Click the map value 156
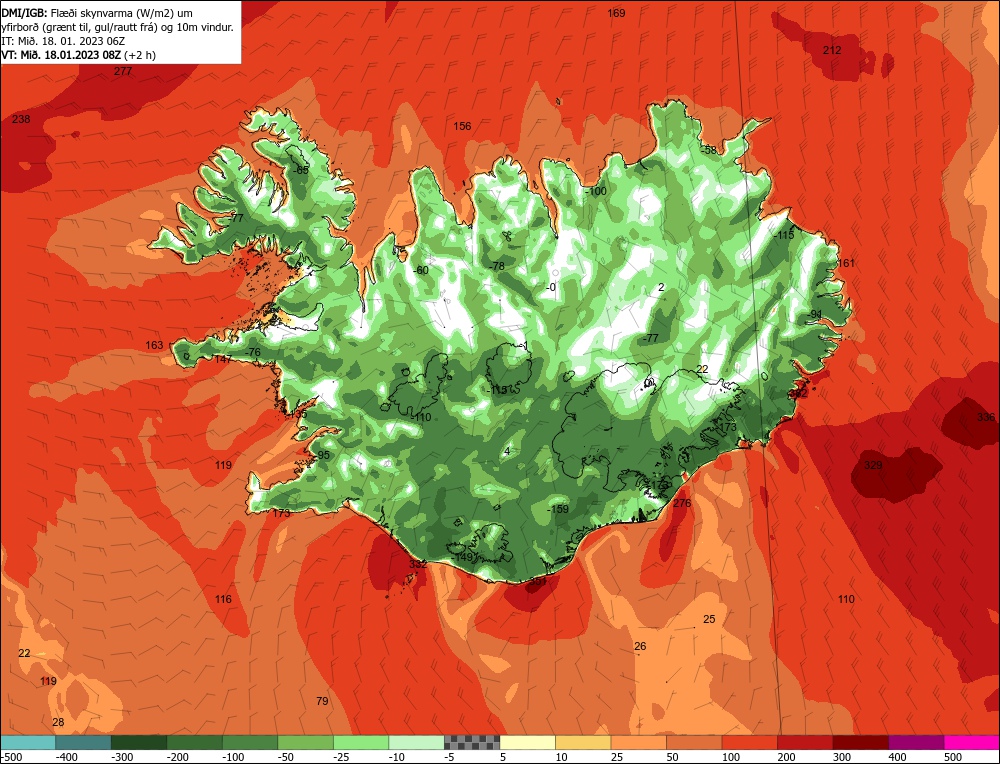This screenshot has height=764, width=1000. pos(462,126)
